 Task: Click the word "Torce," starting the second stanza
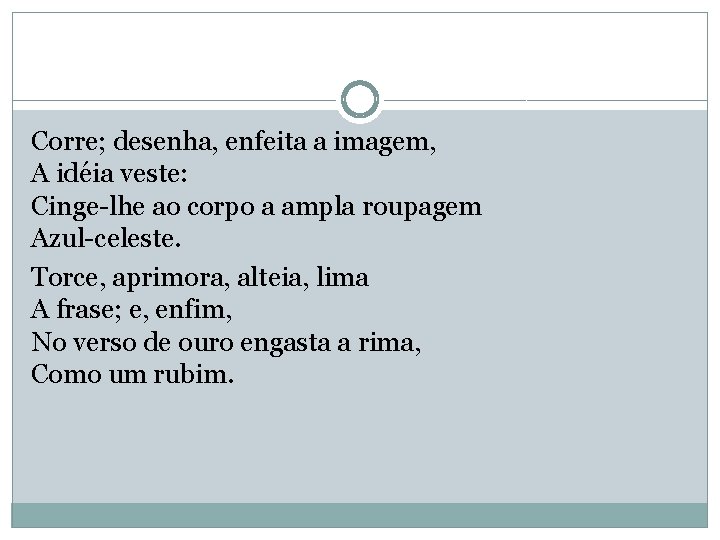coord(62,278)
